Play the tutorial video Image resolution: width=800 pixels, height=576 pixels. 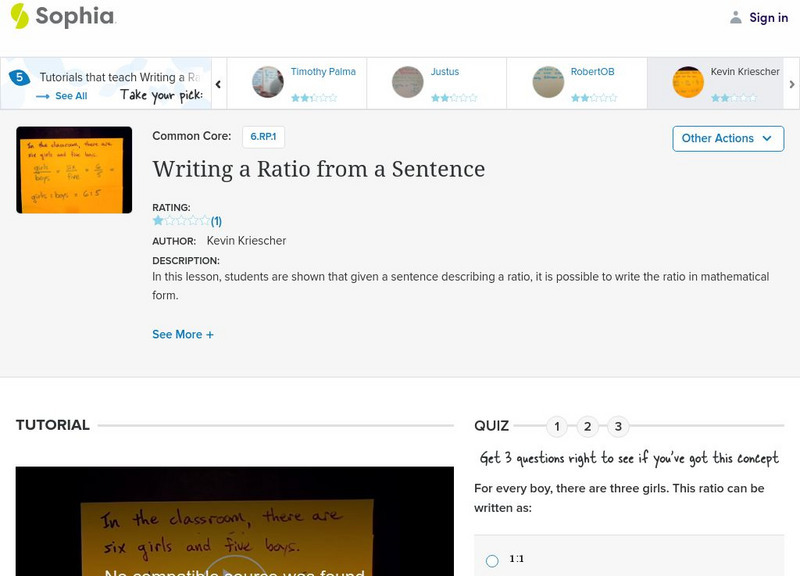pos(235,566)
